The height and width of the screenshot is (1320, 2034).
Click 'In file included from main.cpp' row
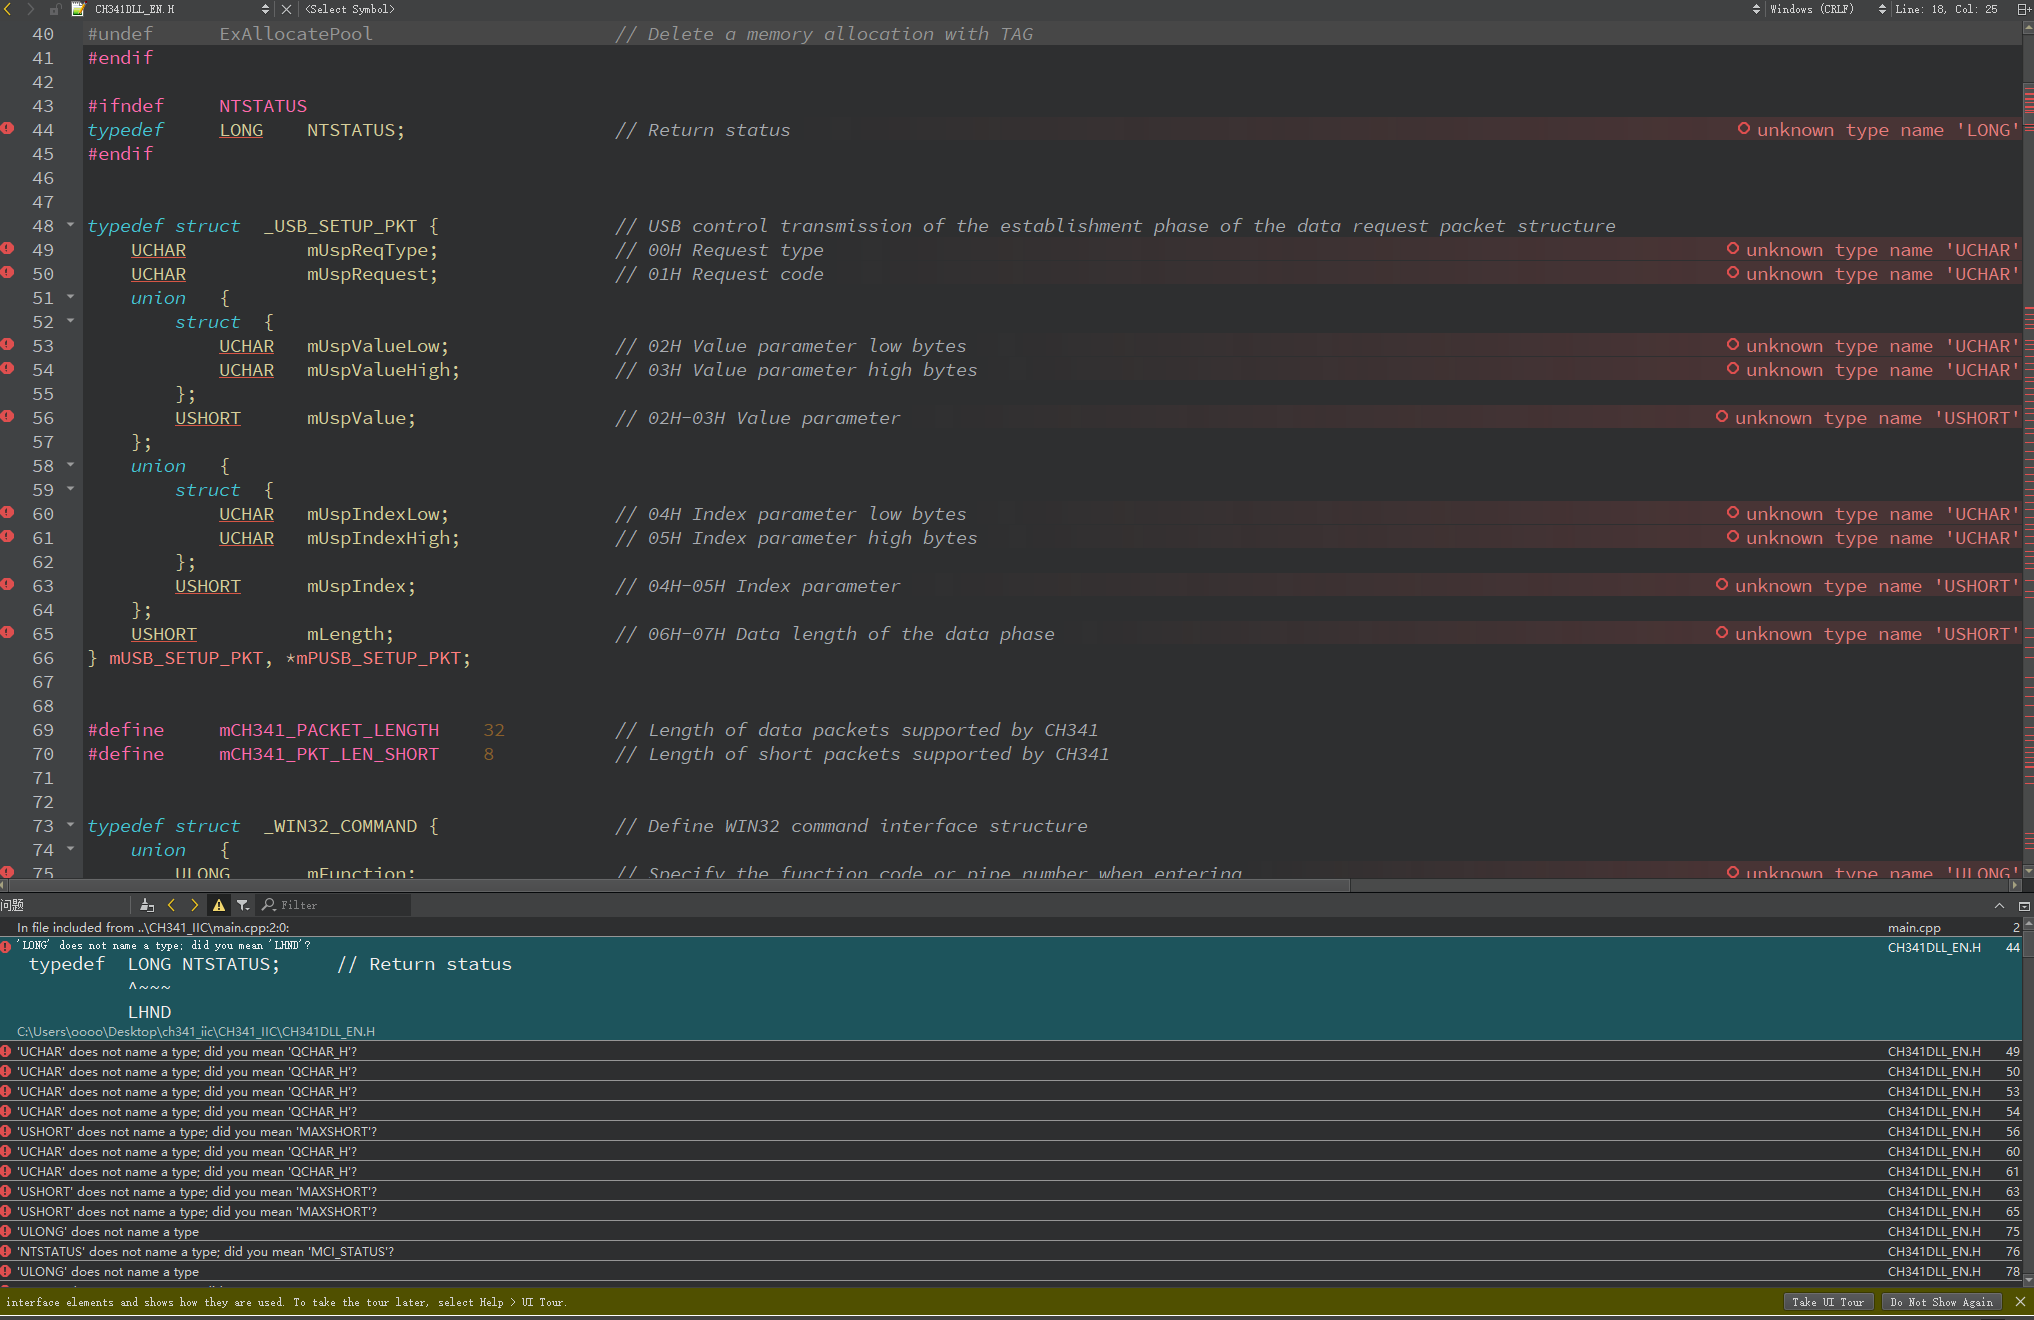click(x=1010, y=927)
